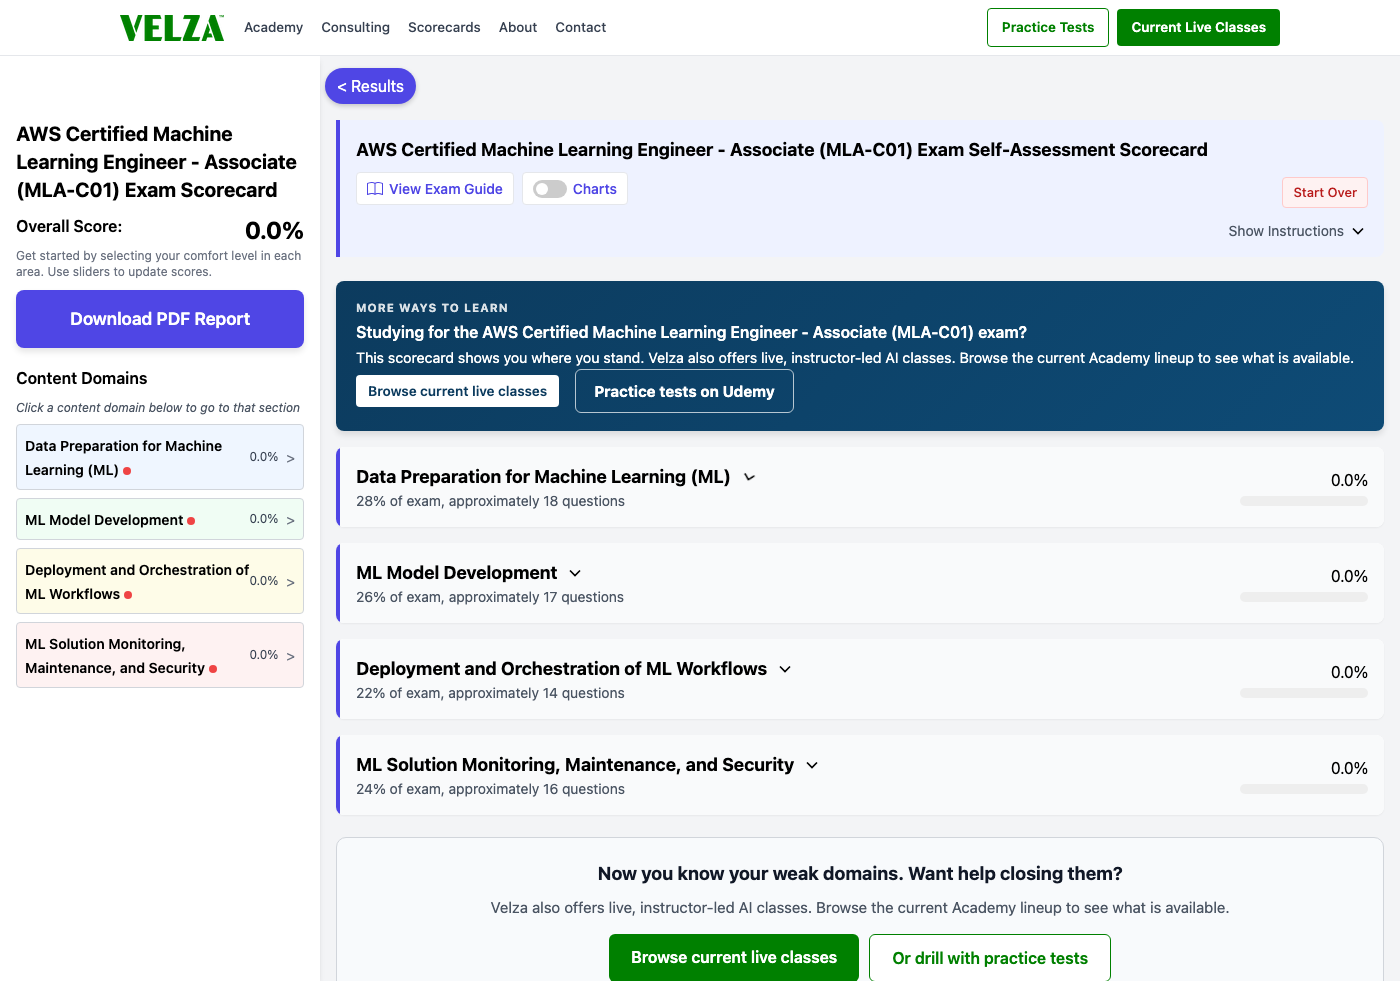Click Practice tests on Udemy button
Image resolution: width=1400 pixels, height=981 pixels.
[x=684, y=391]
